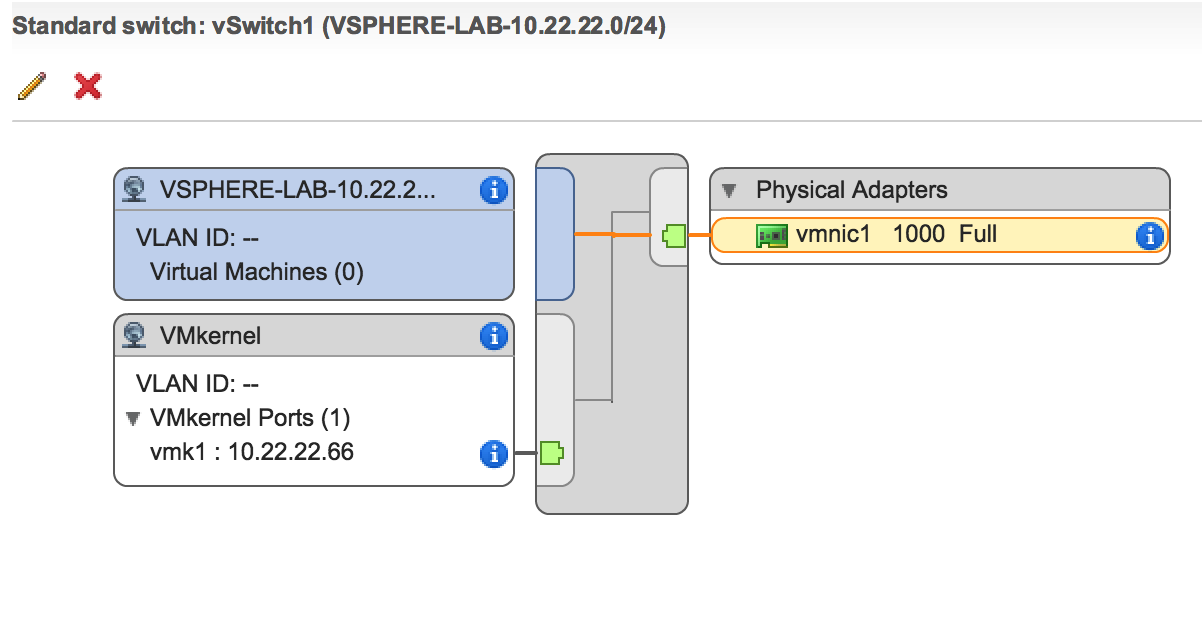This screenshot has width=1202, height=628.
Task: Select the VMkernel port group header
Action: tap(210, 336)
